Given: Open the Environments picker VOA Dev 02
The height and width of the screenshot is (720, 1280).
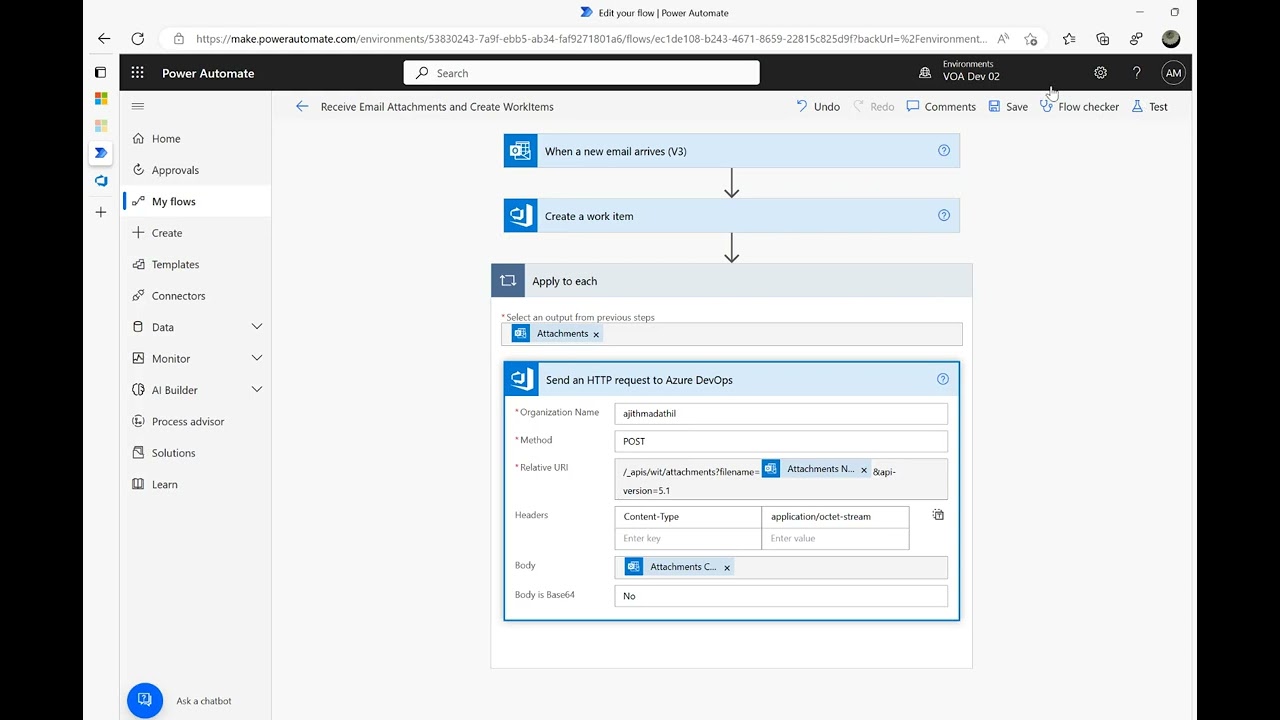Looking at the screenshot, I should [960, 71].
